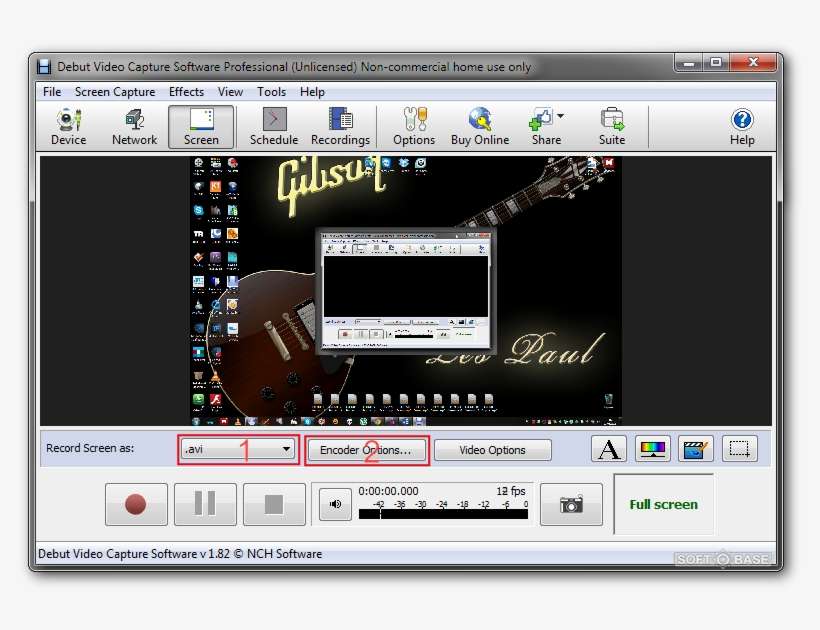Click the Encoder Options button
The width and height of the screenshot is (820, 630).
(367, 451)
